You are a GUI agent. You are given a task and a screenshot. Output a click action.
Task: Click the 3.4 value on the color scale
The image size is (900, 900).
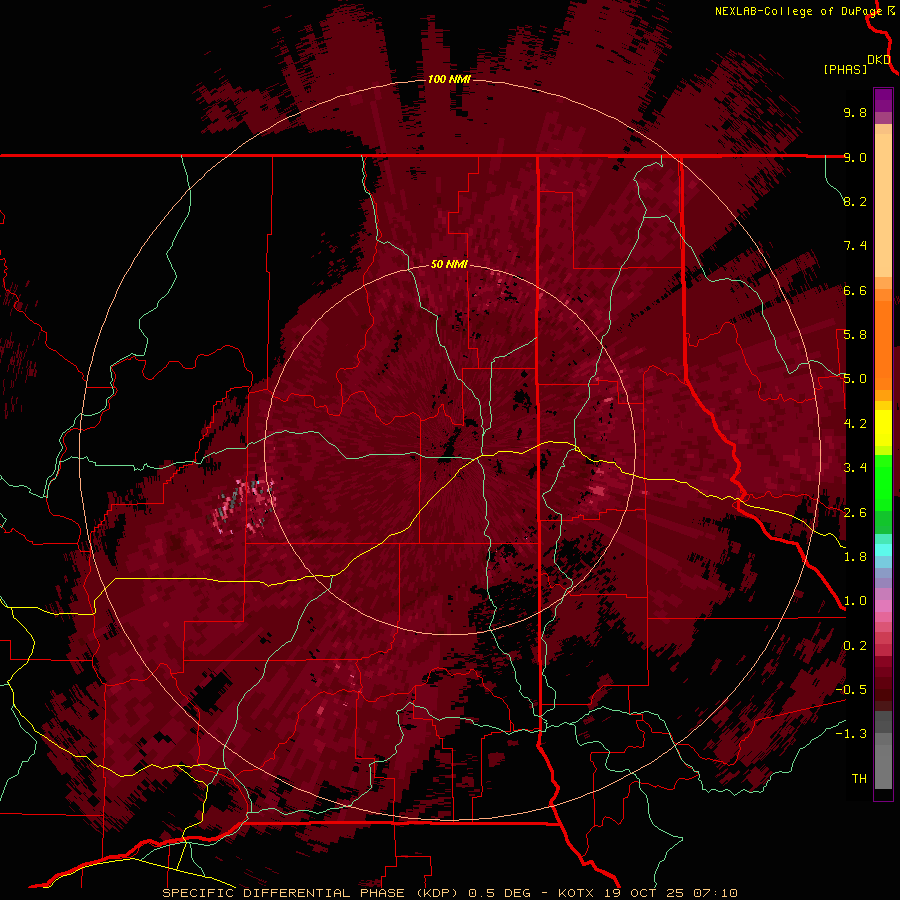855,468
